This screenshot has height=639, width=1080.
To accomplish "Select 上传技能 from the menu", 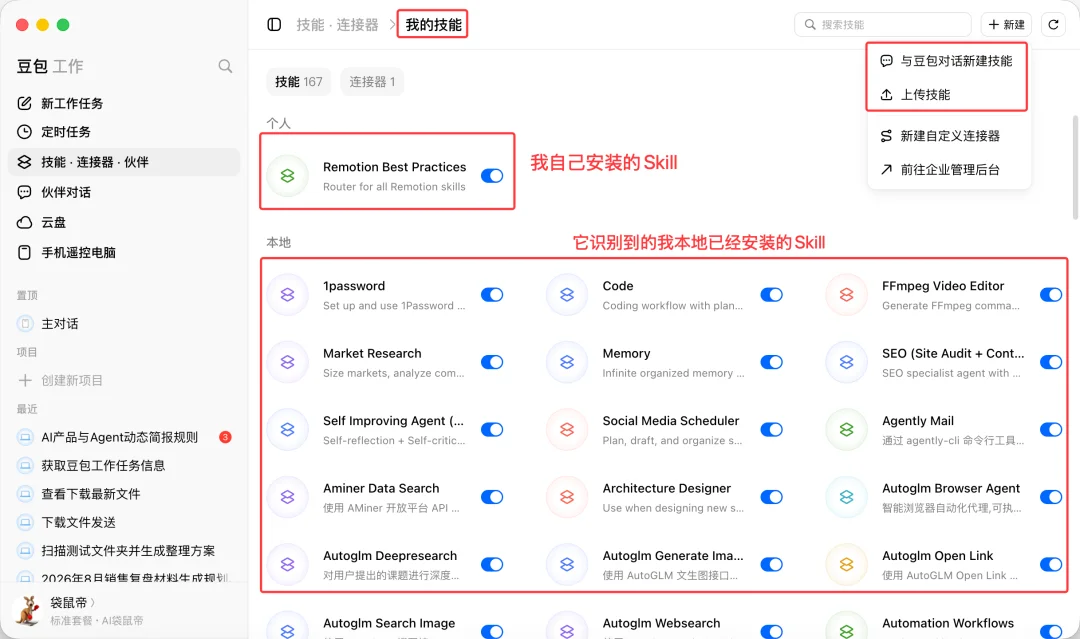I will [947, 94].
